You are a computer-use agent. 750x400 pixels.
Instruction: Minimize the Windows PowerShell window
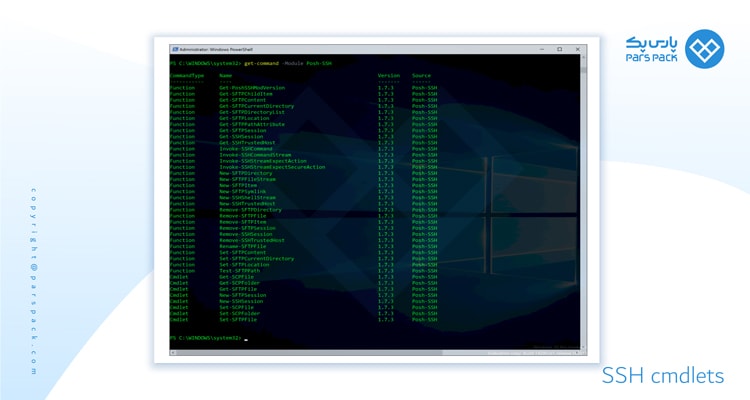click(x=542, y=49)
